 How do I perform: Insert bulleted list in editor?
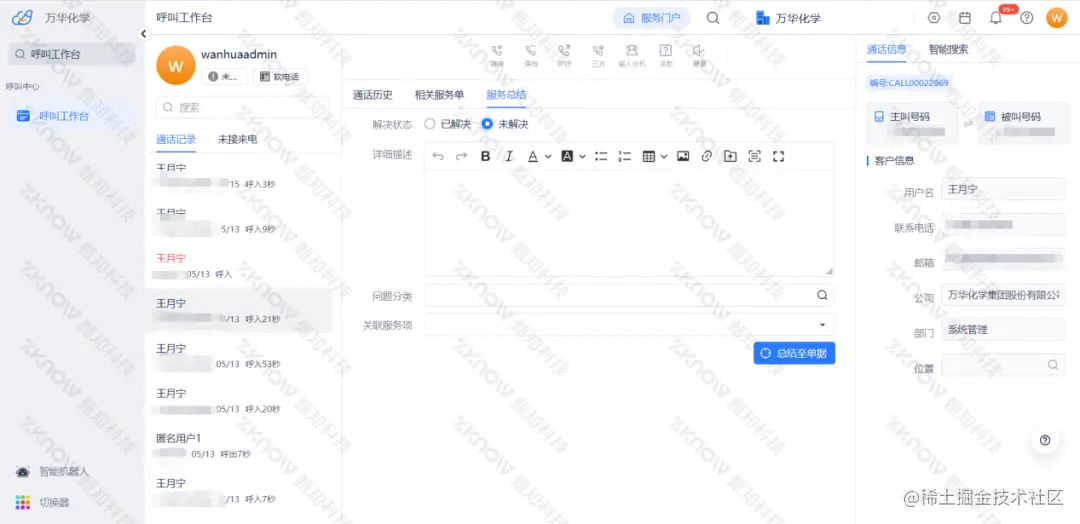pos(601,156)
